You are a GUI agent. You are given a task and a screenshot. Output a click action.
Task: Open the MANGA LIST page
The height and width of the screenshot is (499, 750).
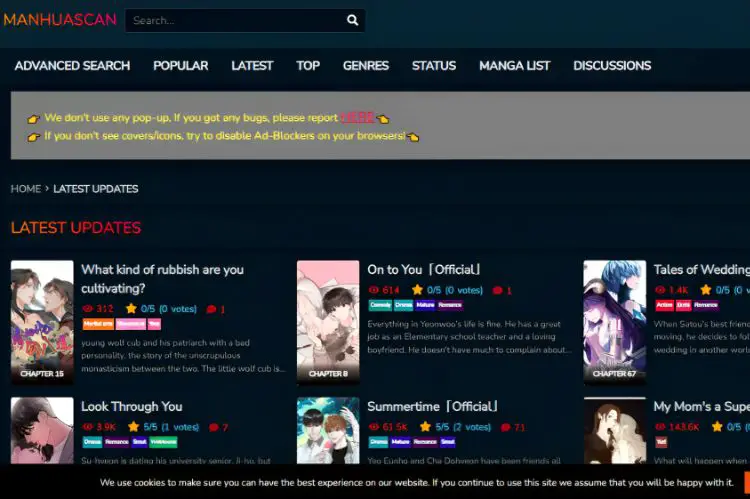click(x=515, y=66)
